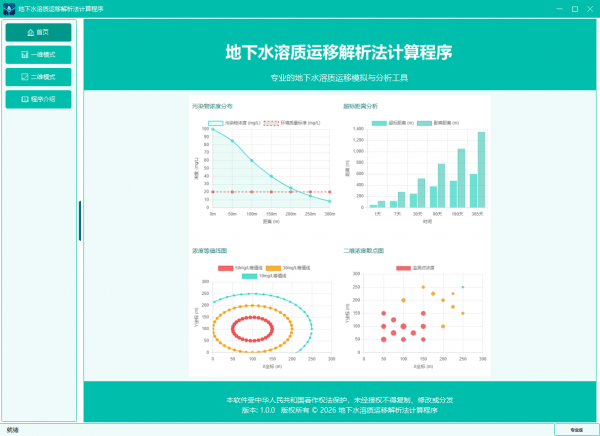This screenshot has width=600, height=436.
Task: Click the red 50mg/L等值线 legend swatch
Action: click(226, 267)
